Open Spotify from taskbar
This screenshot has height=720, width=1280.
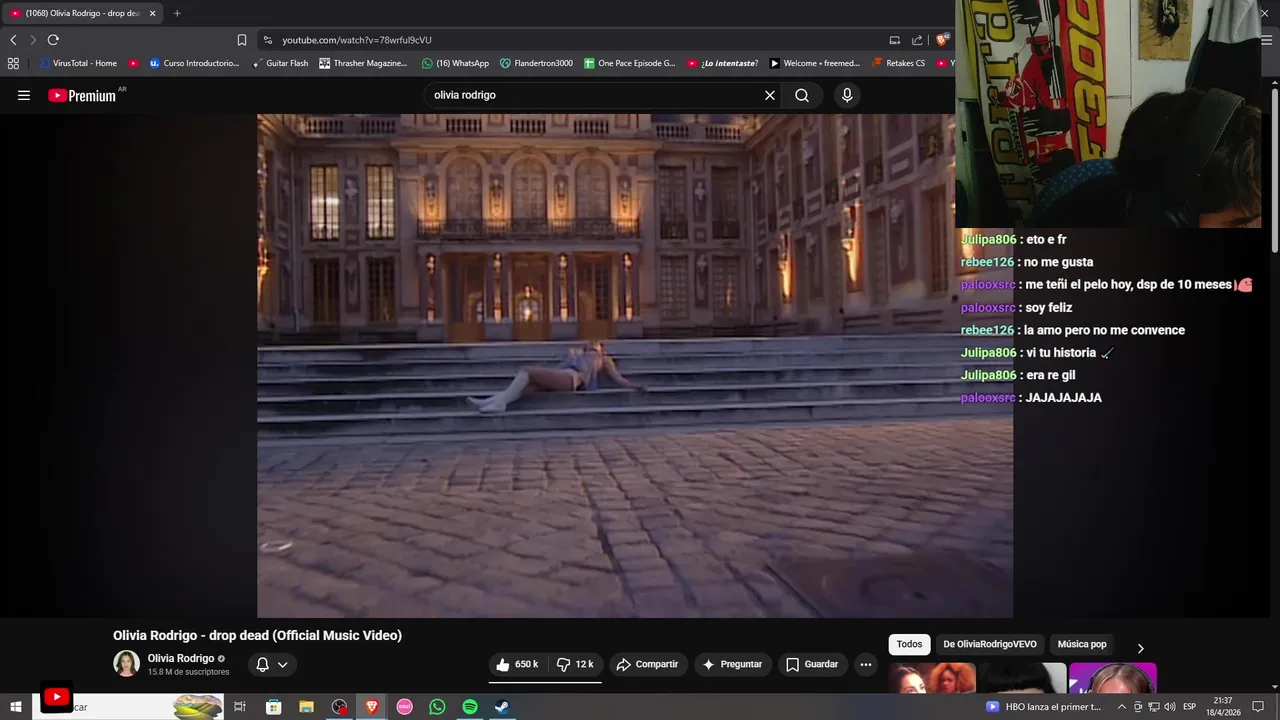[470, 707]
